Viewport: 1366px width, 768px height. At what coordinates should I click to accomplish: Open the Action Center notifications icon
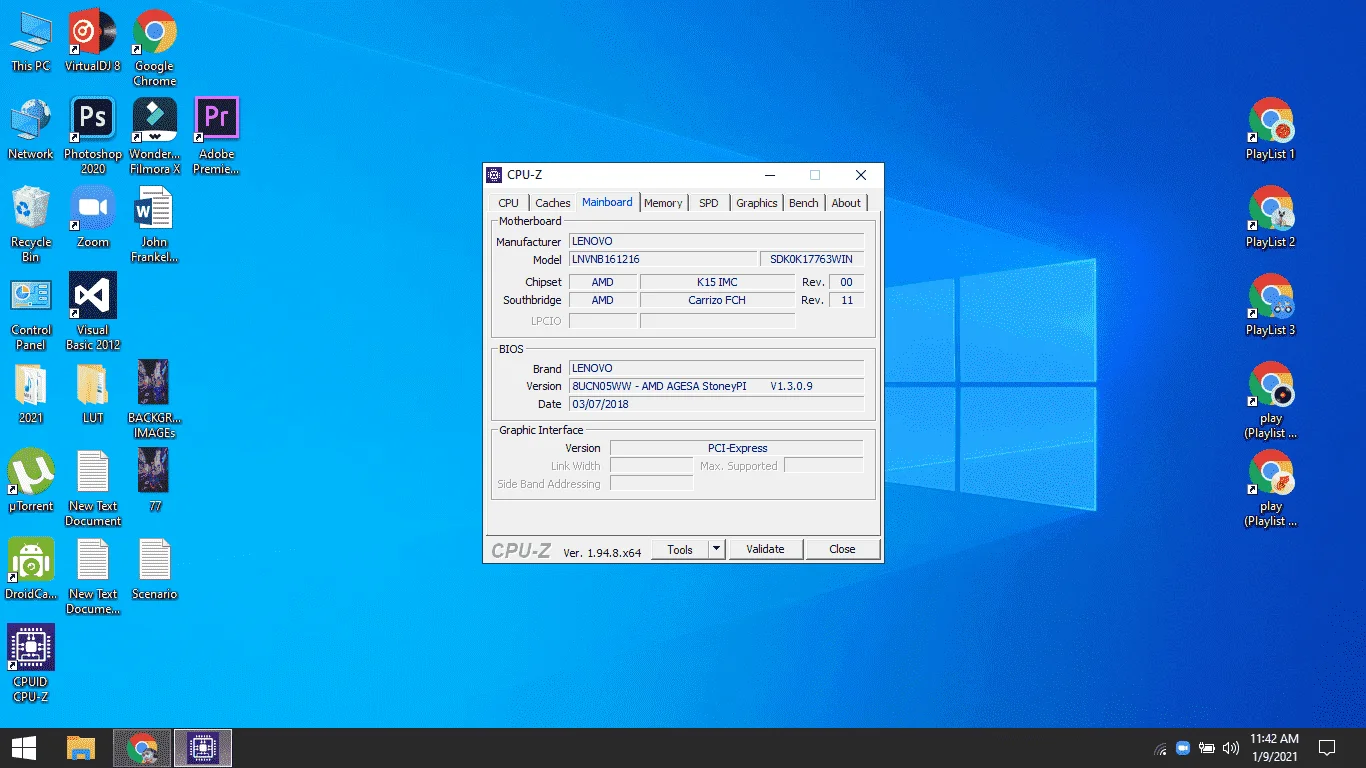1327,748
